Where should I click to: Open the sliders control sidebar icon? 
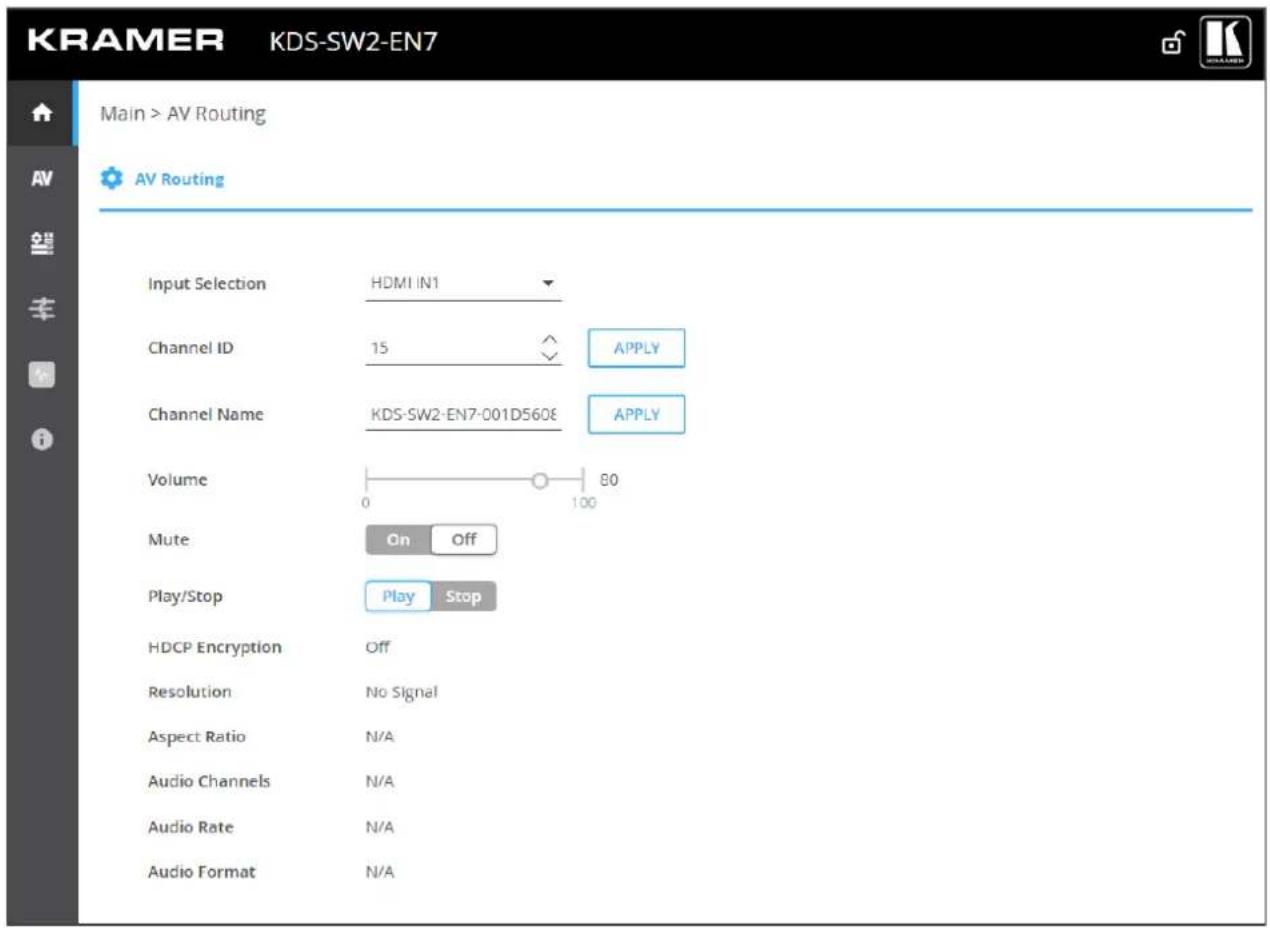click(x=41, y=310)
